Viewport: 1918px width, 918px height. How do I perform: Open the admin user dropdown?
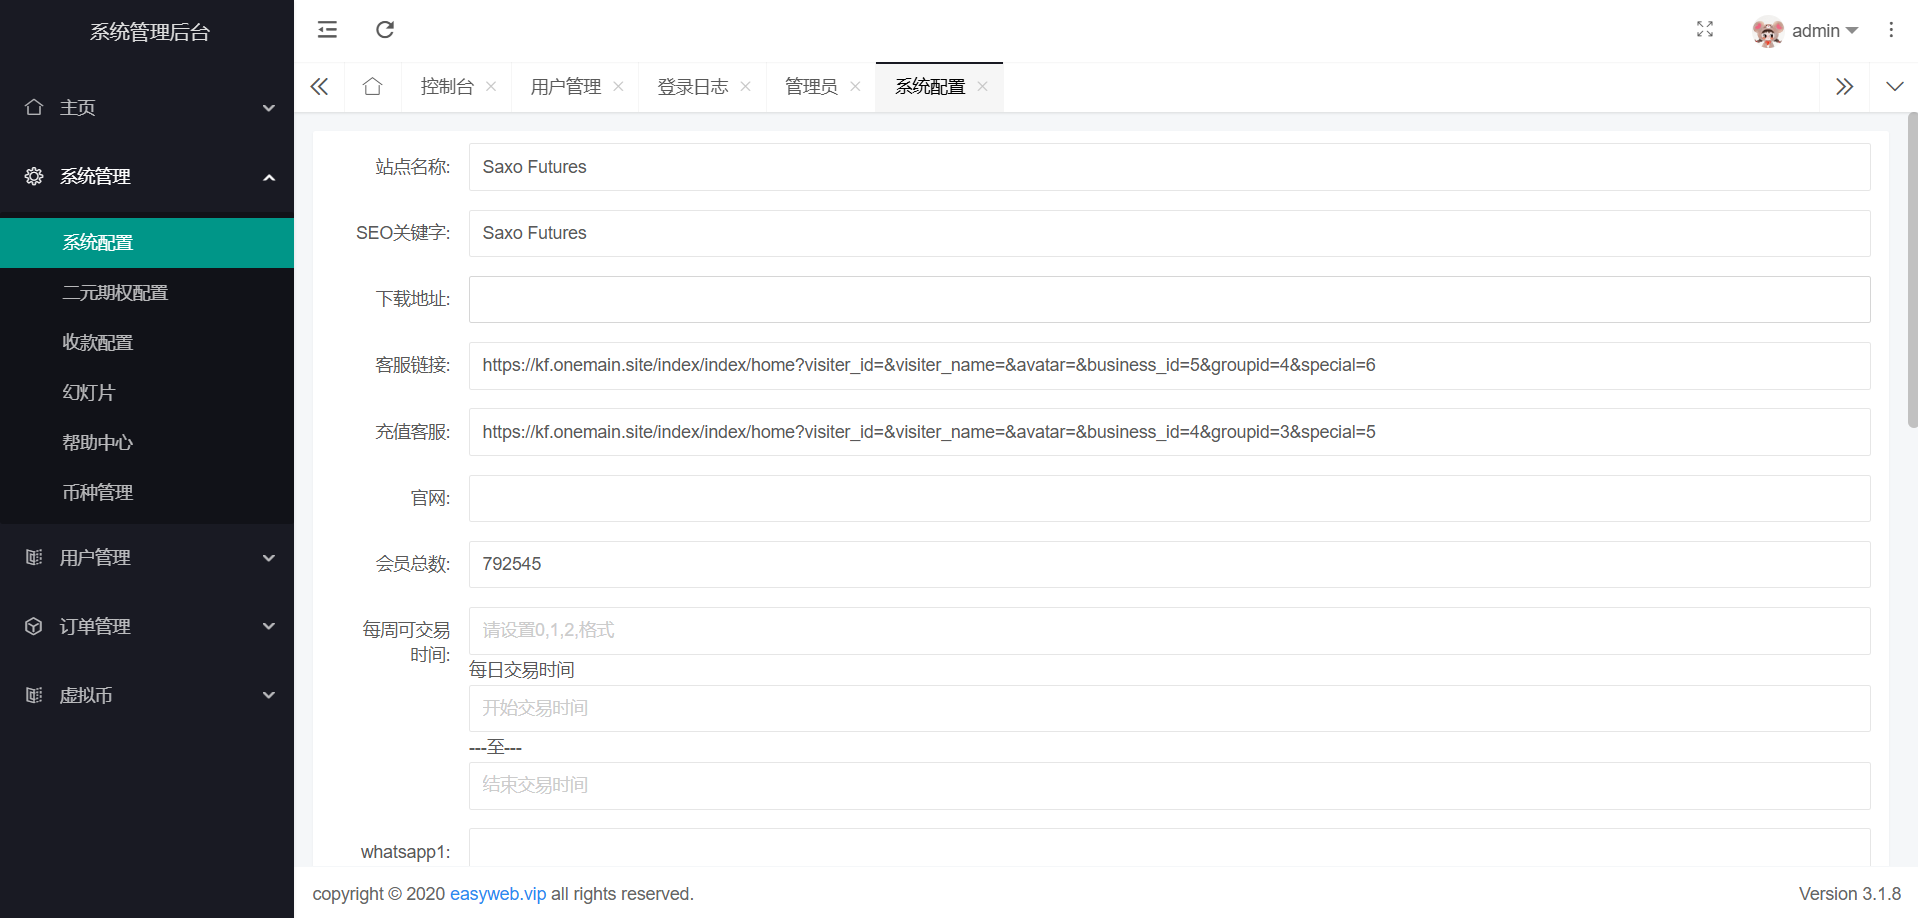pos(1806,31)
